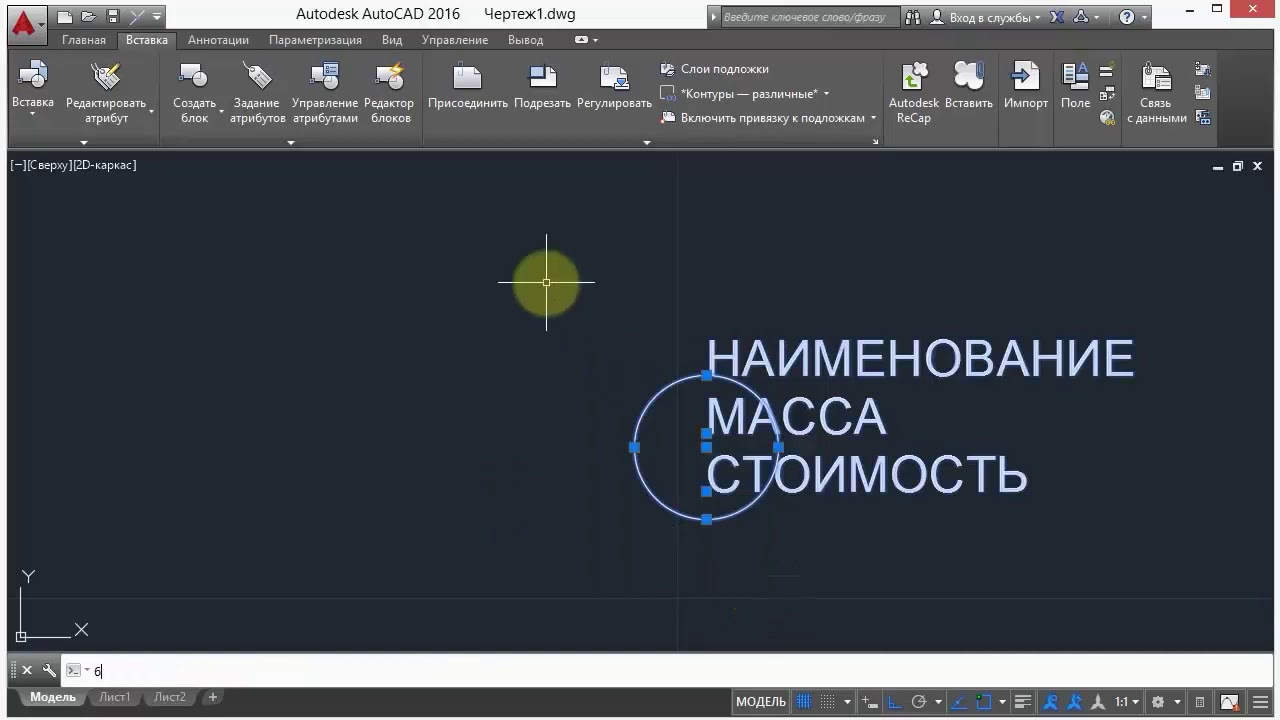Click the Save quick-access icon
Screen dimensions: 1280x720
point(113,16)
